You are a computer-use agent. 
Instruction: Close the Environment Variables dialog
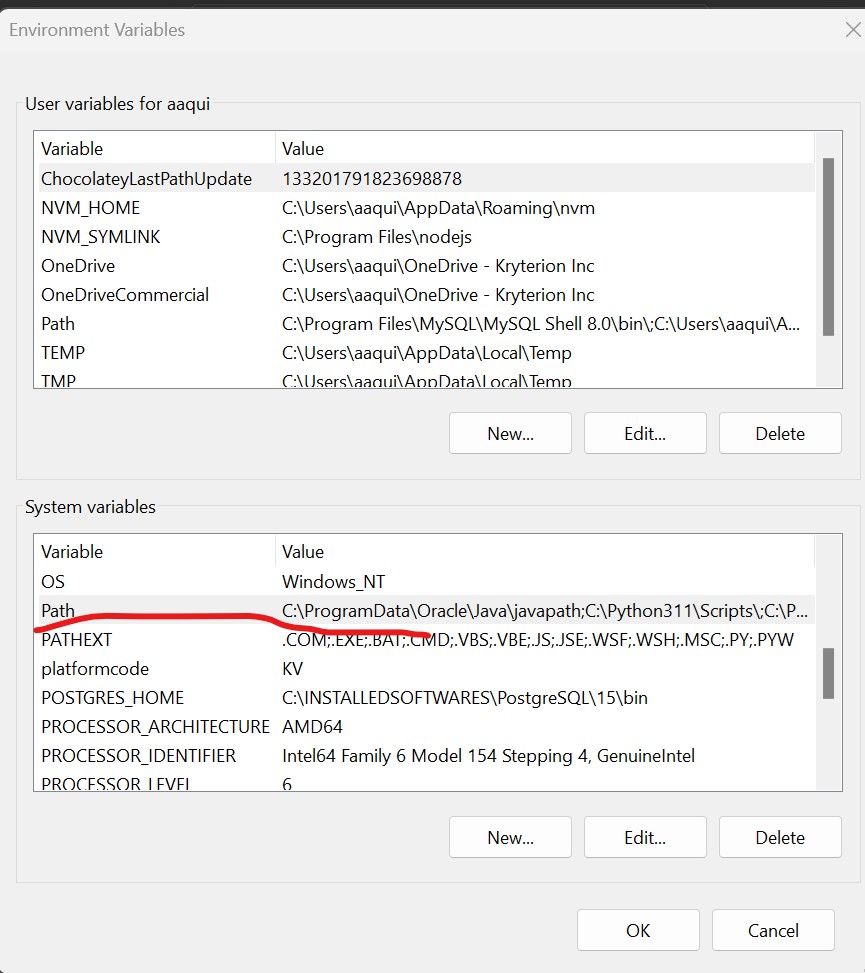[x=852, y=30]
